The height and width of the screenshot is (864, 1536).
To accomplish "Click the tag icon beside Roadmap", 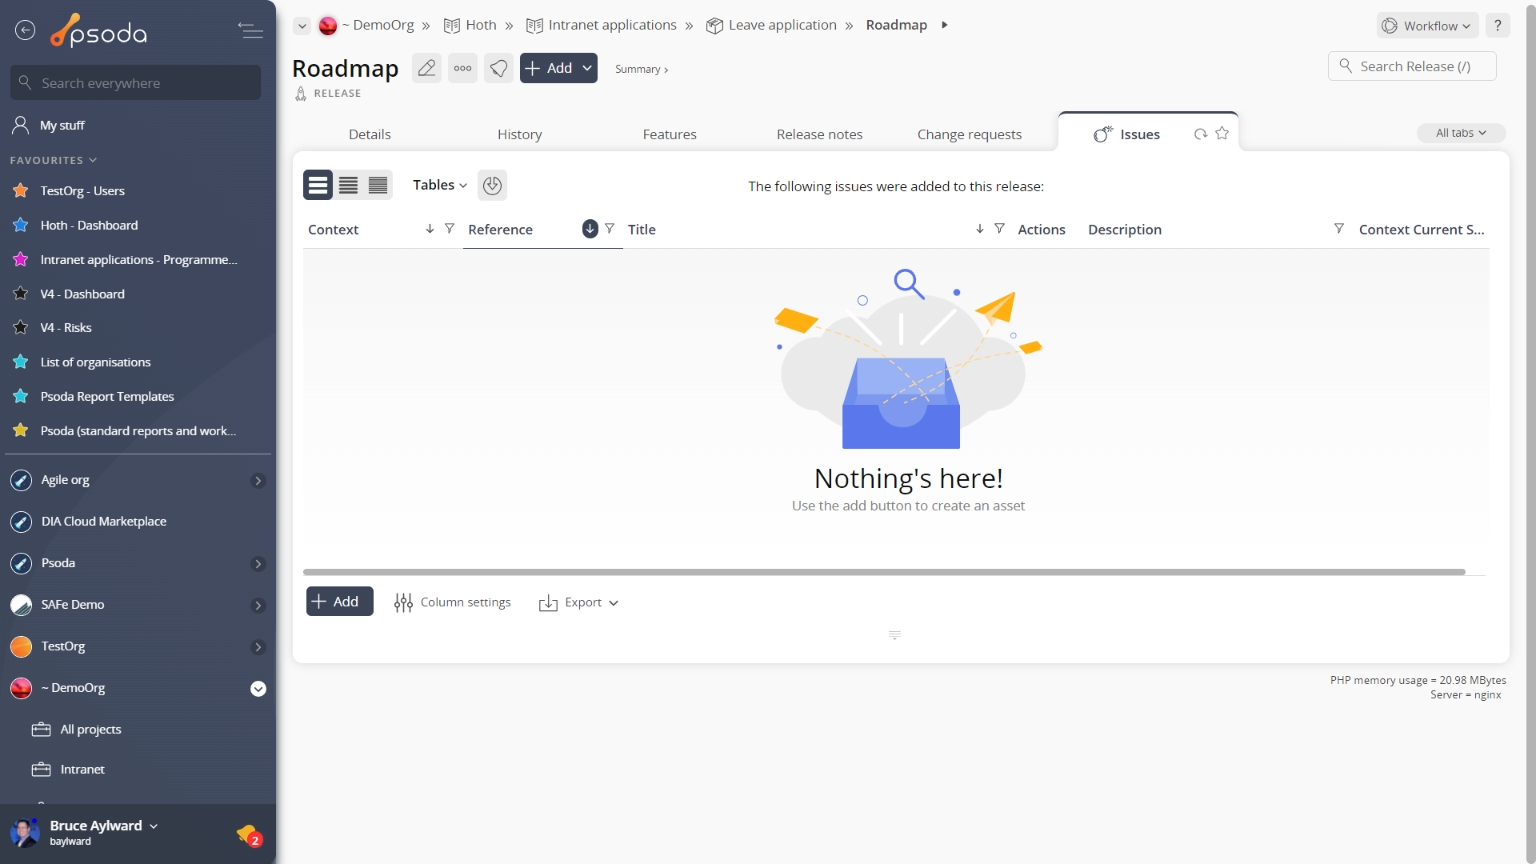I will [499, 68].
